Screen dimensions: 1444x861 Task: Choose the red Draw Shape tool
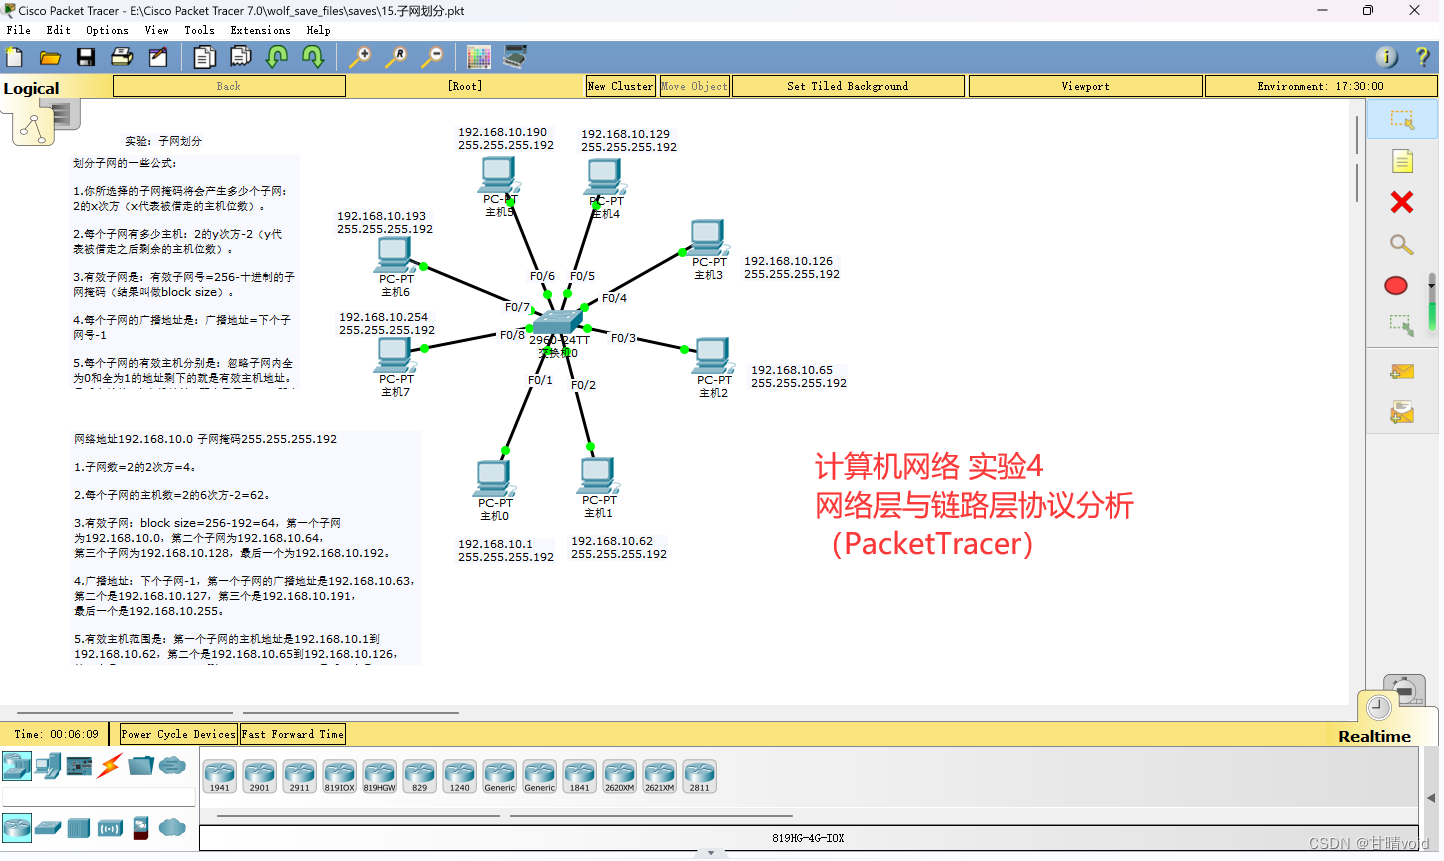[x=1396, y=286]
